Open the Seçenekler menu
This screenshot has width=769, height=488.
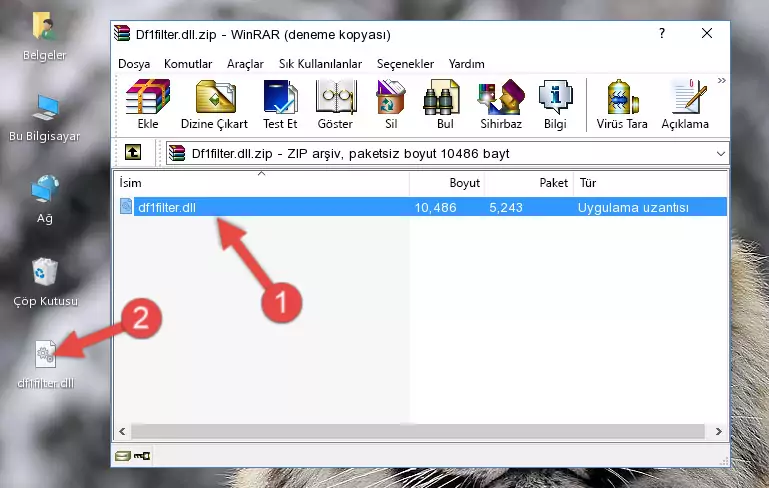pos(405,64)
